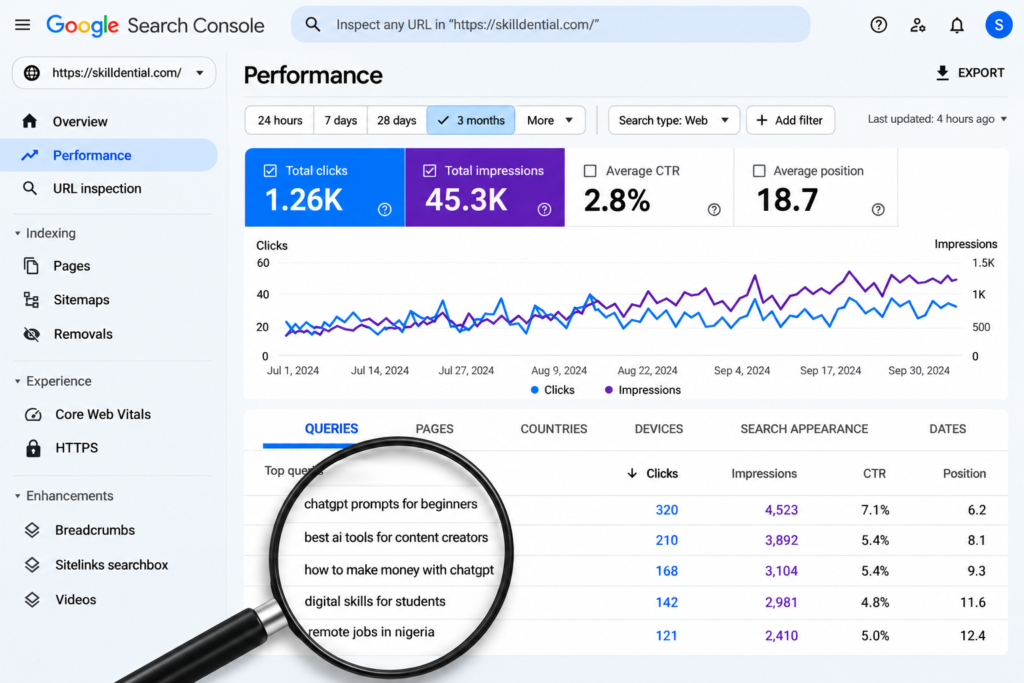Click the EXPORT button label
The height and width of the screenshot is (683, 1024).
[981, 72]
